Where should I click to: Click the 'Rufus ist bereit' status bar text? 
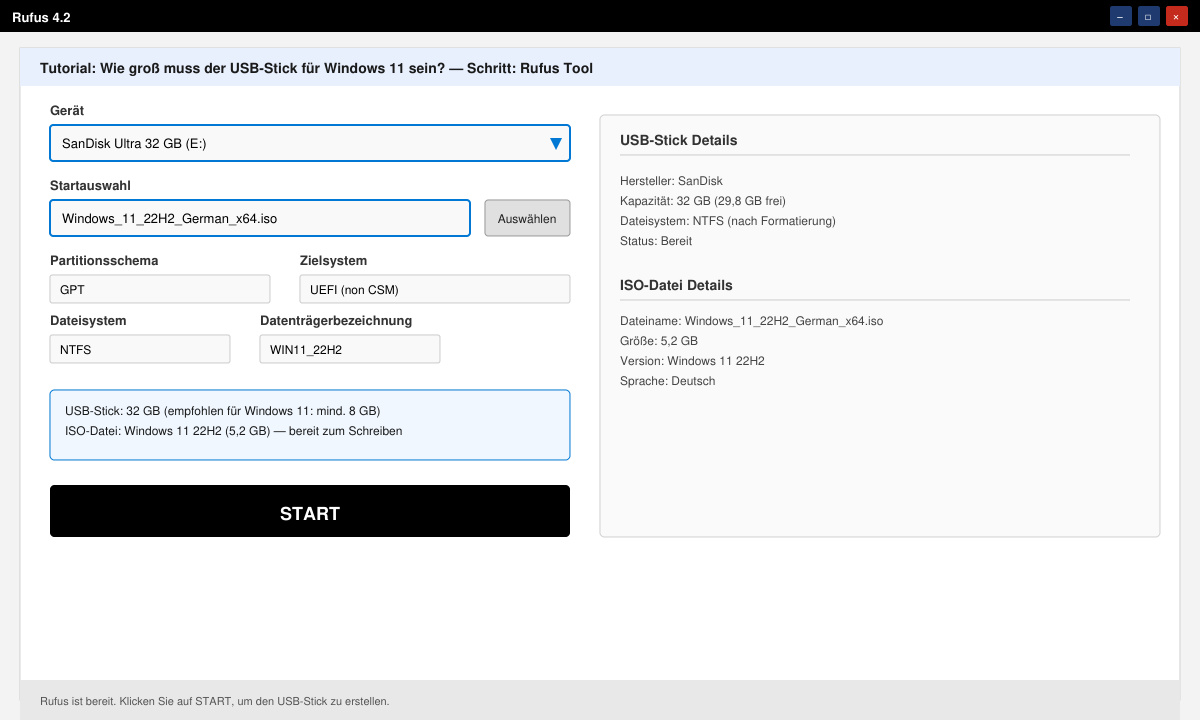tap(214, 701)
